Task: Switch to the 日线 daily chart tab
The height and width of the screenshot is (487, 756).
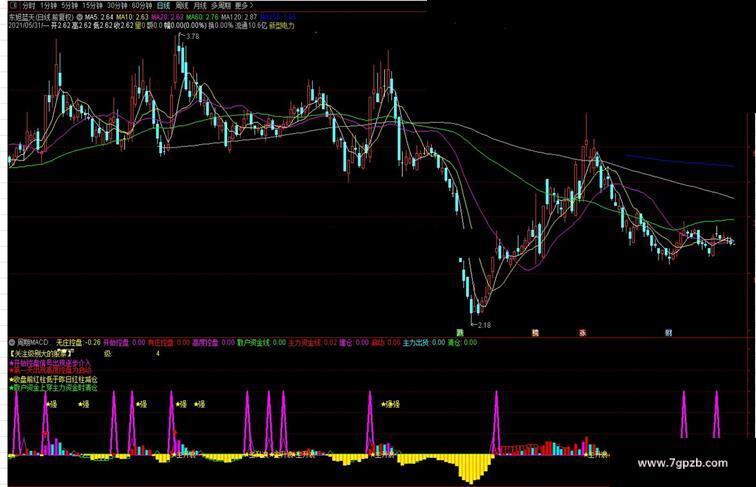Action: coord(163,6)
